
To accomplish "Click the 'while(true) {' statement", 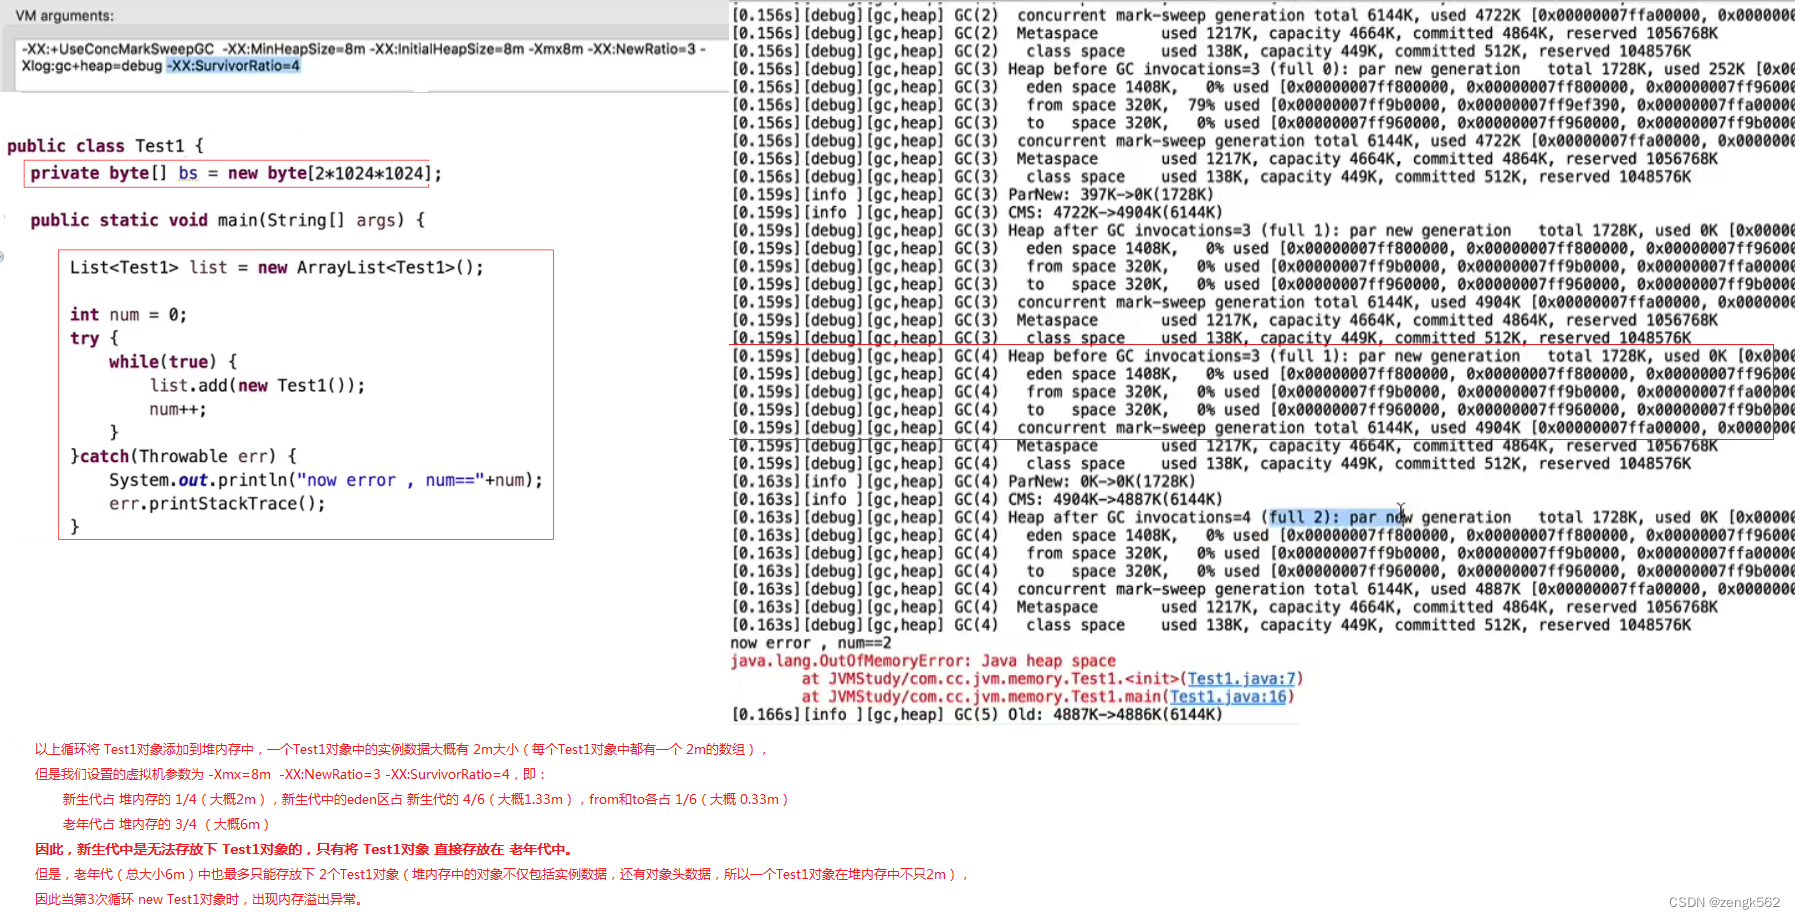I will [x=173, y=362].
